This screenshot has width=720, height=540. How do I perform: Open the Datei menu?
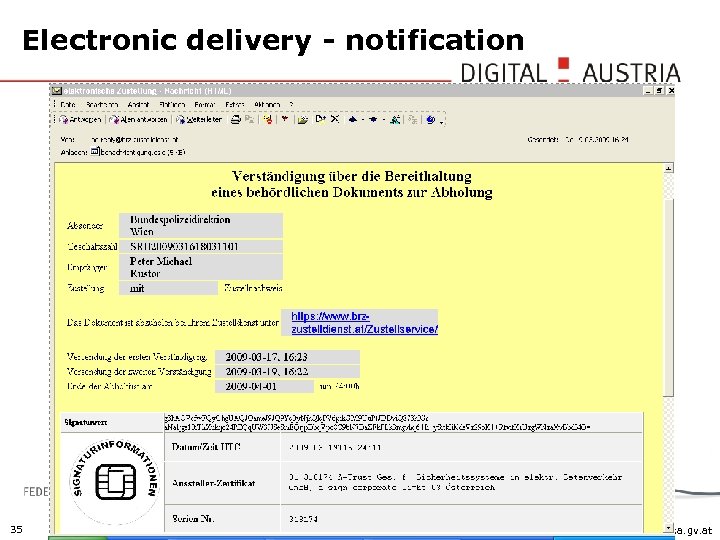pyautogui.click(x=68, y=105)
